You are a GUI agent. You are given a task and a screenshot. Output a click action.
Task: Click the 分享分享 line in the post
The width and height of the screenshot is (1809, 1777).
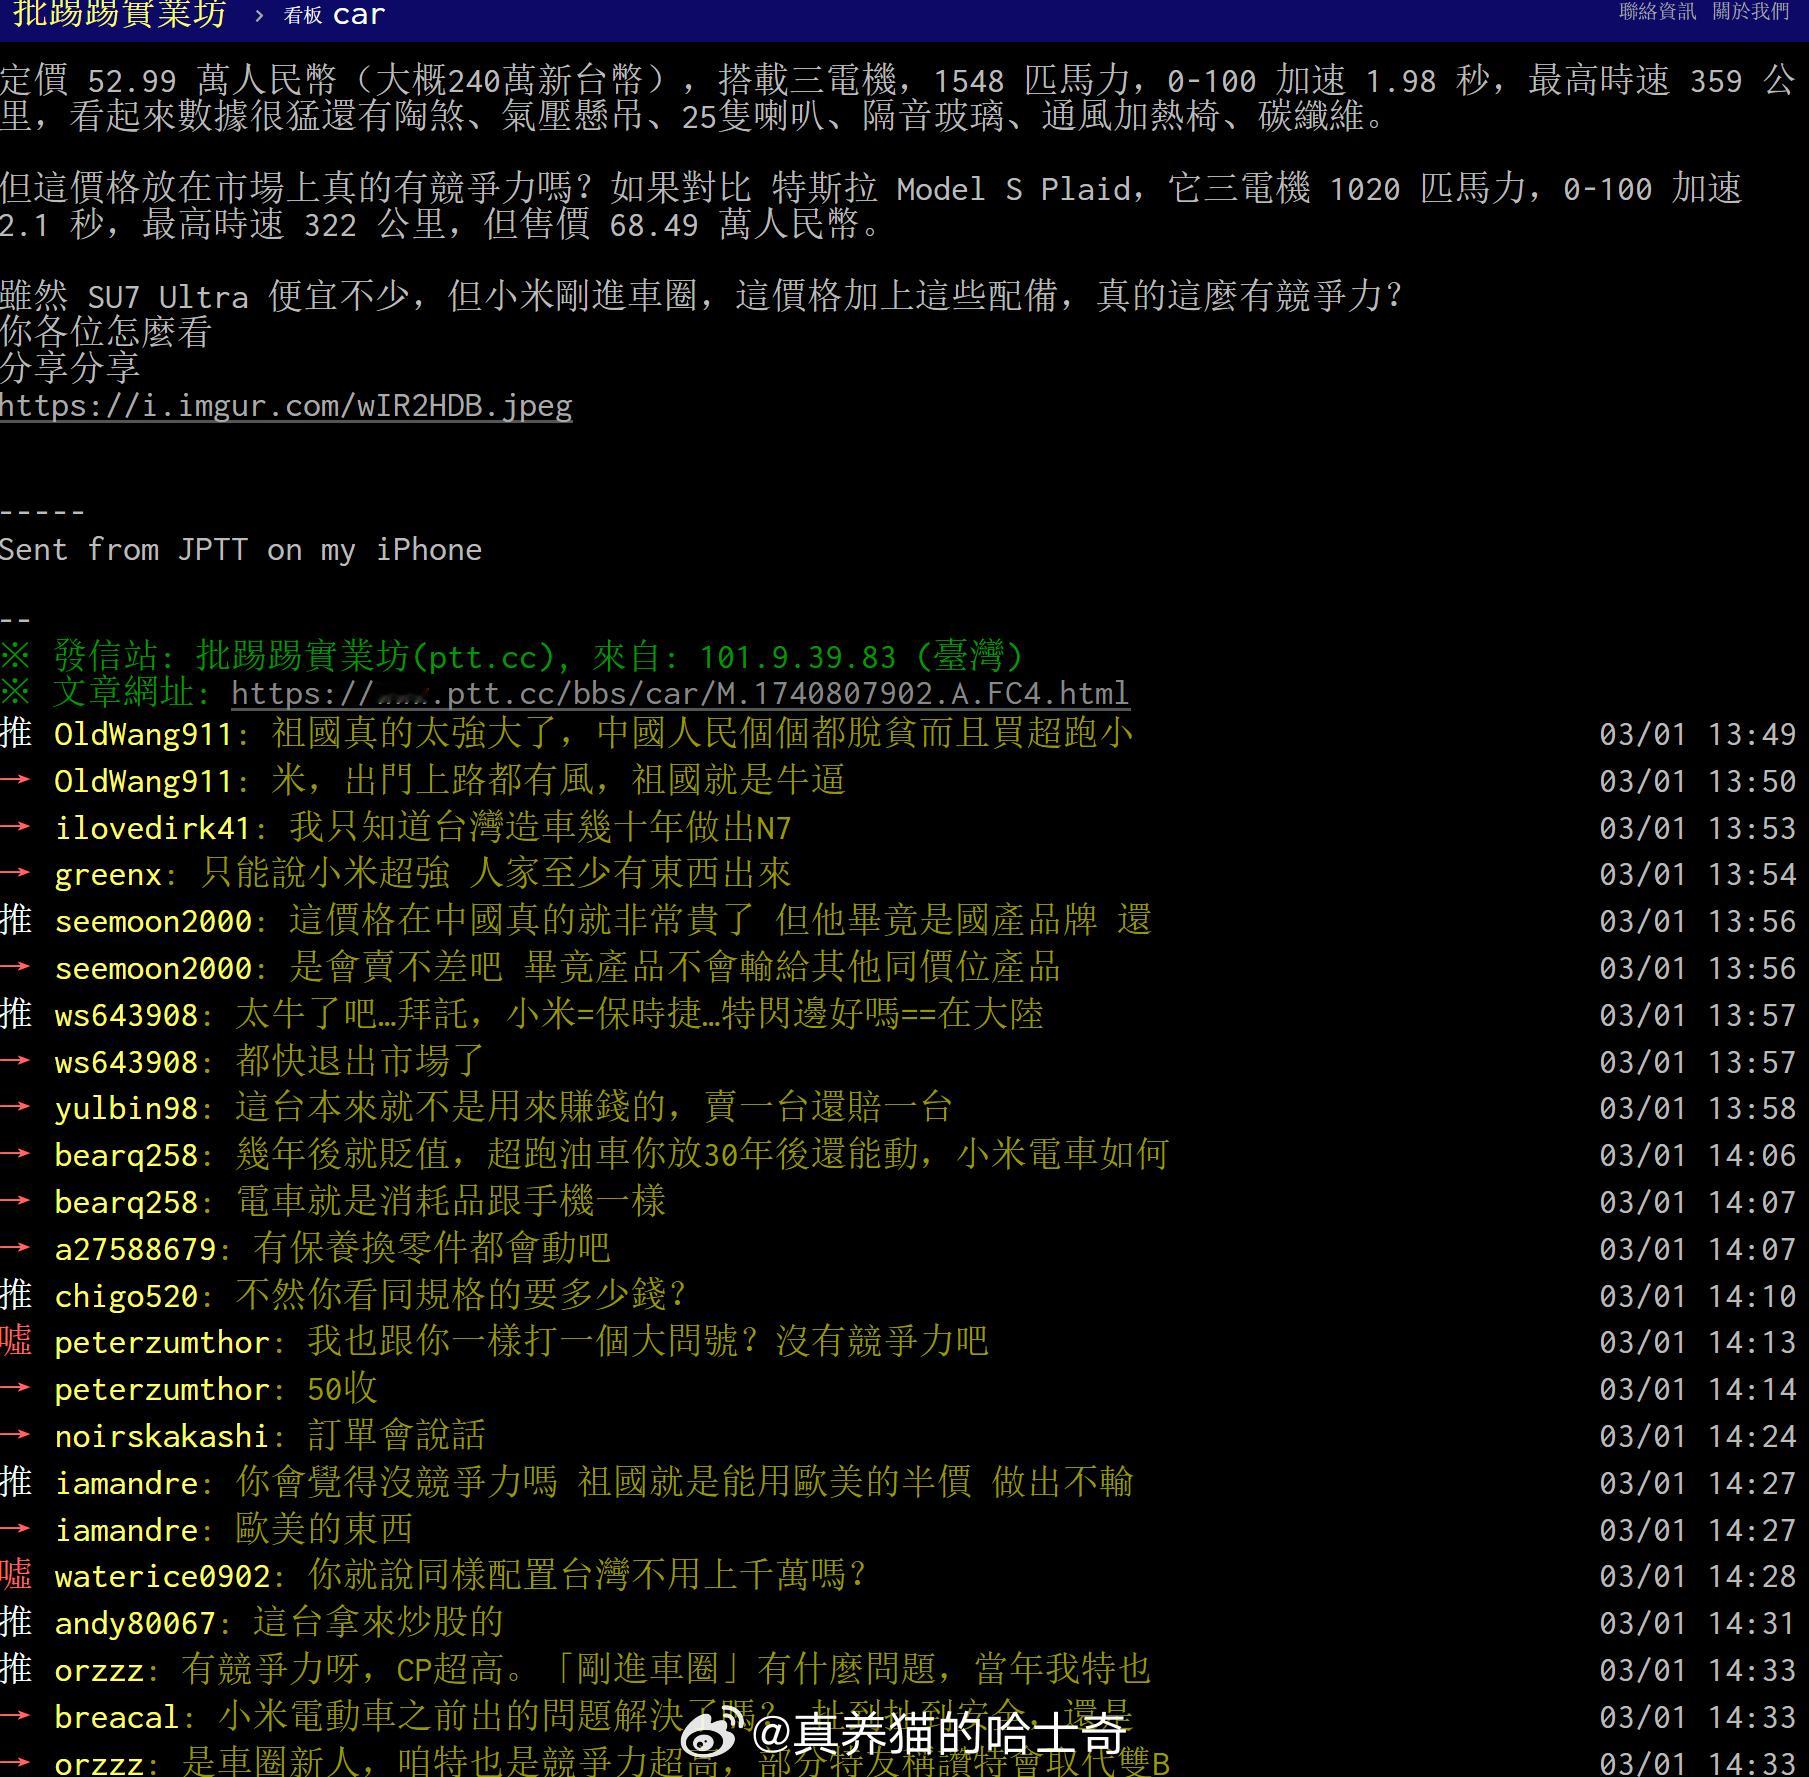click(x=70, y=369)
